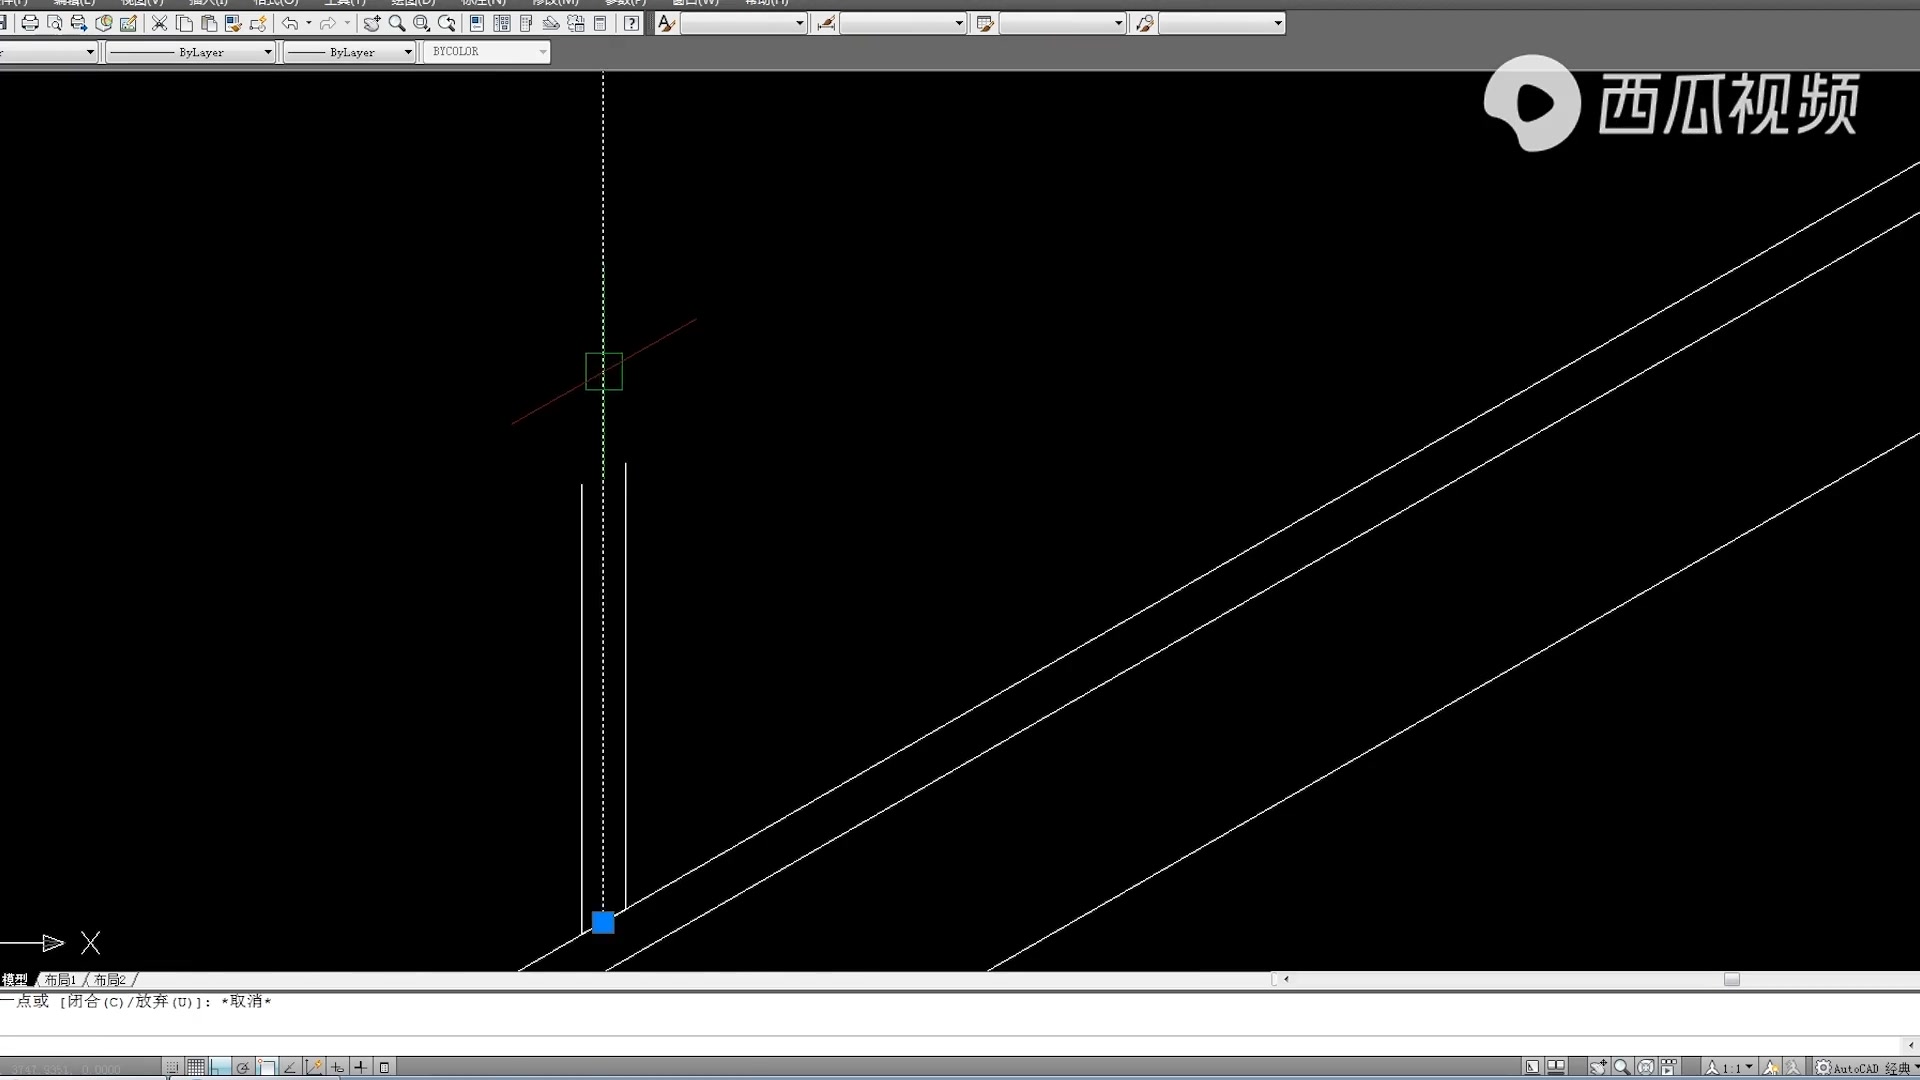The image size is (1920, 1080).
Task: Open the text style dropdown
Action: 744,23
